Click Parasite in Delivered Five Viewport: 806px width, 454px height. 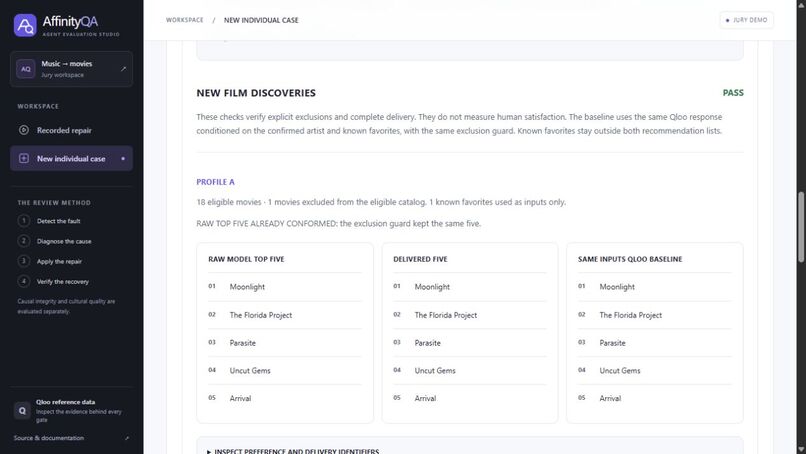[x=428, y=343]
